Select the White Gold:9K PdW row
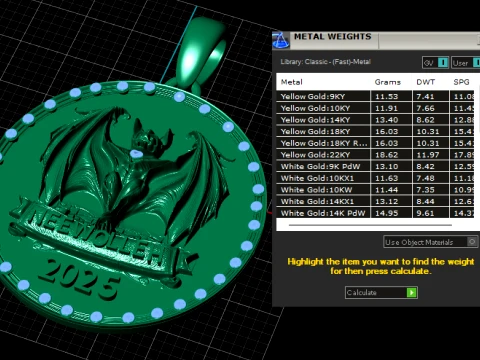480x360 pixels. click(x=375, y=166)
